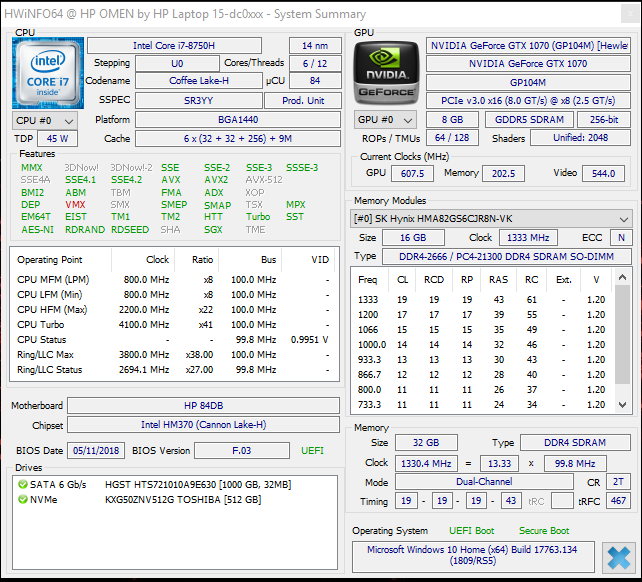This screenshot has width=642, height=582.
Task: Click the AVX2 feature label
Action: [216, 180]
